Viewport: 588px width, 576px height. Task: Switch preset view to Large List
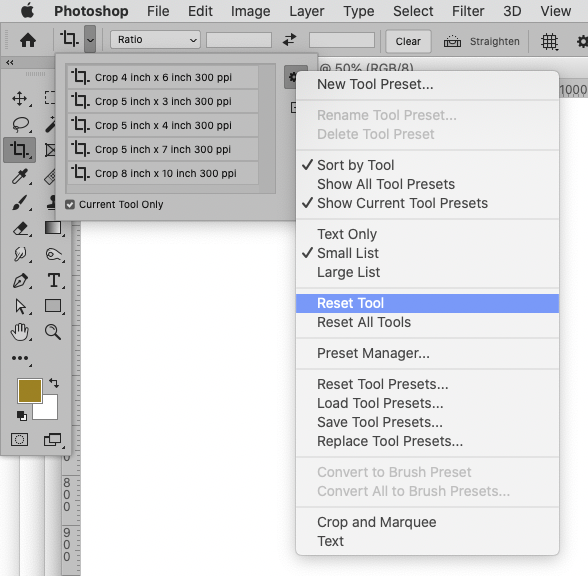pyautogui.click(x=428, y=272)
